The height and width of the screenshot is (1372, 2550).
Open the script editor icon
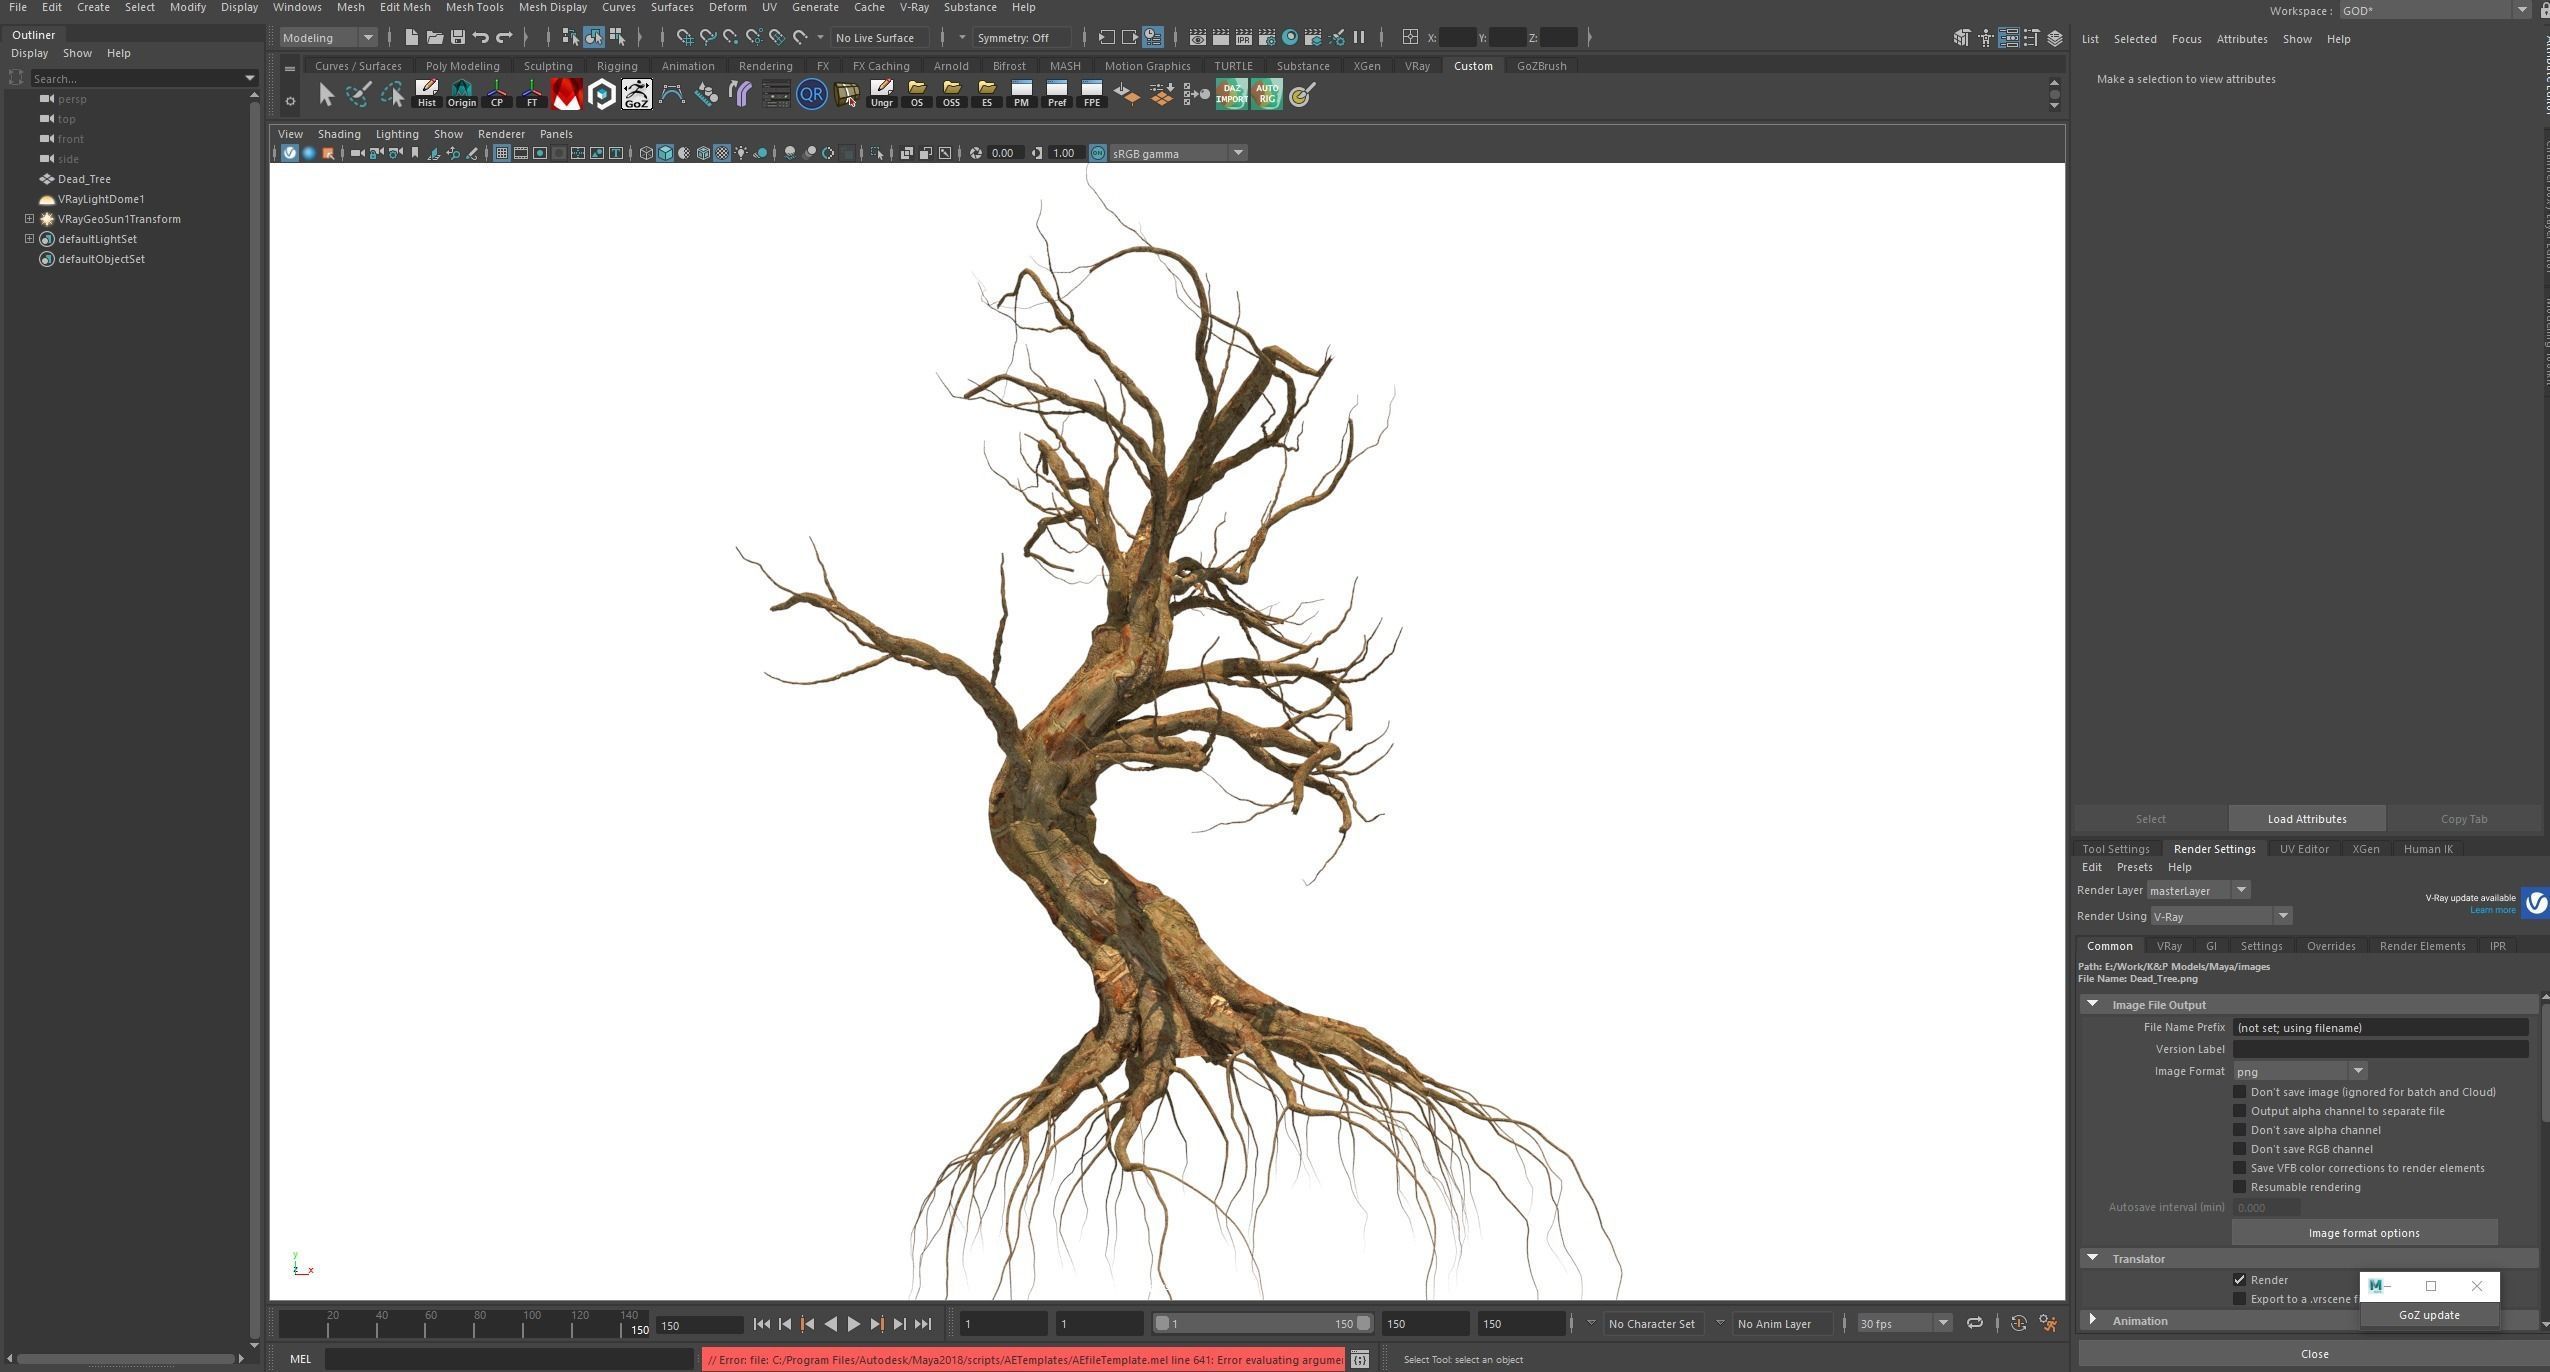(1360, 1359)
